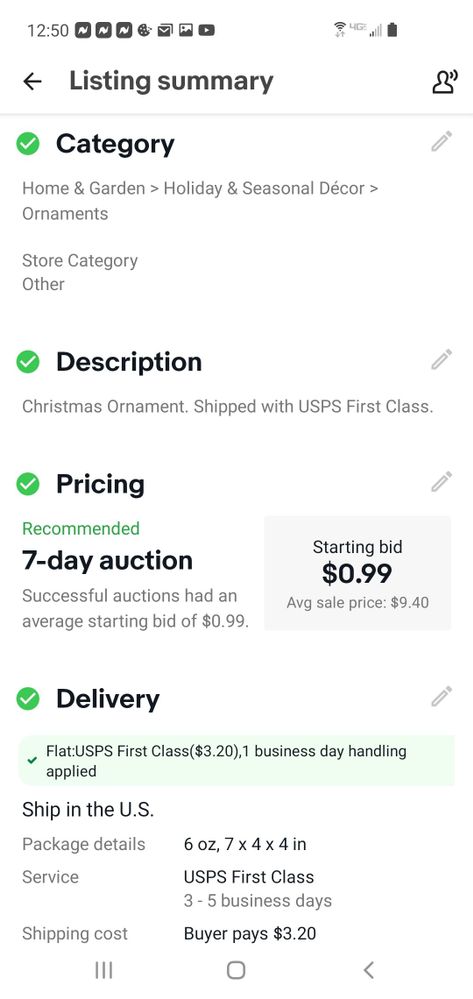Edit the Pricing section with pencil icon
Image resolution: width=473 pixels, height=999 pixels.
(442, 482)
